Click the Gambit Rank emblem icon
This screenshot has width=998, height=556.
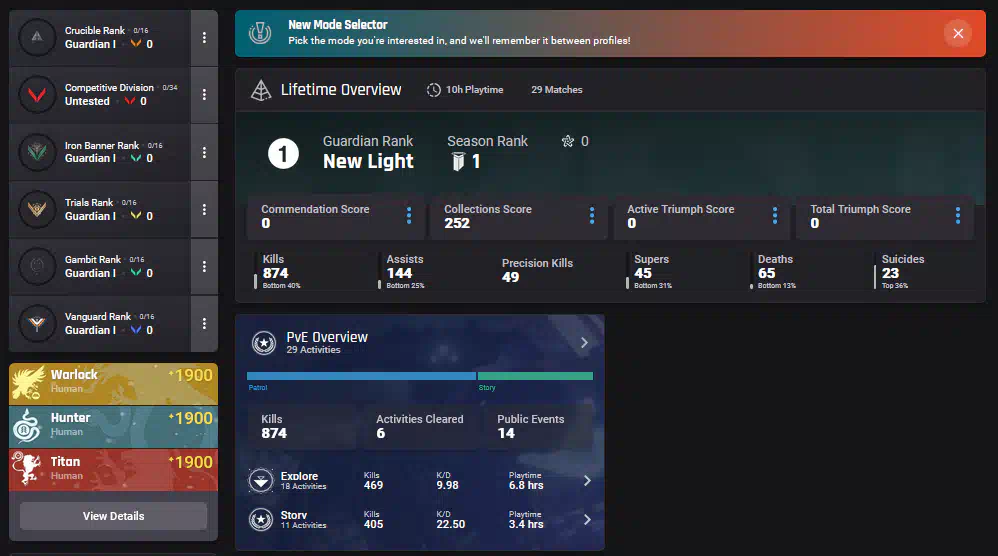[37, 267]
